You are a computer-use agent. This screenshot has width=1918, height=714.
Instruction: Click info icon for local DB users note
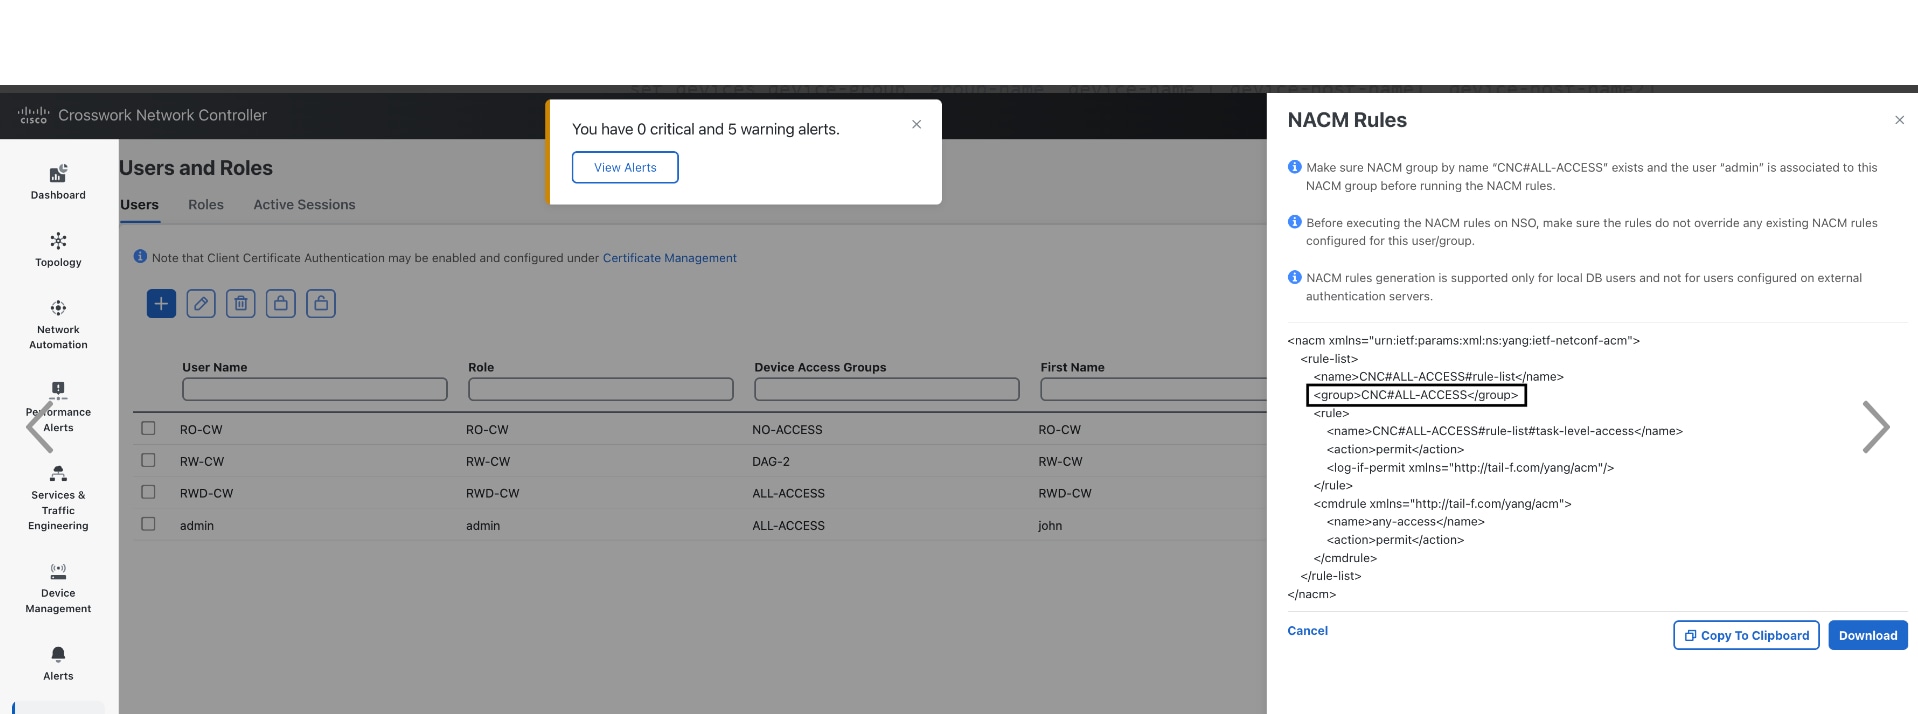pos(1294,277)
